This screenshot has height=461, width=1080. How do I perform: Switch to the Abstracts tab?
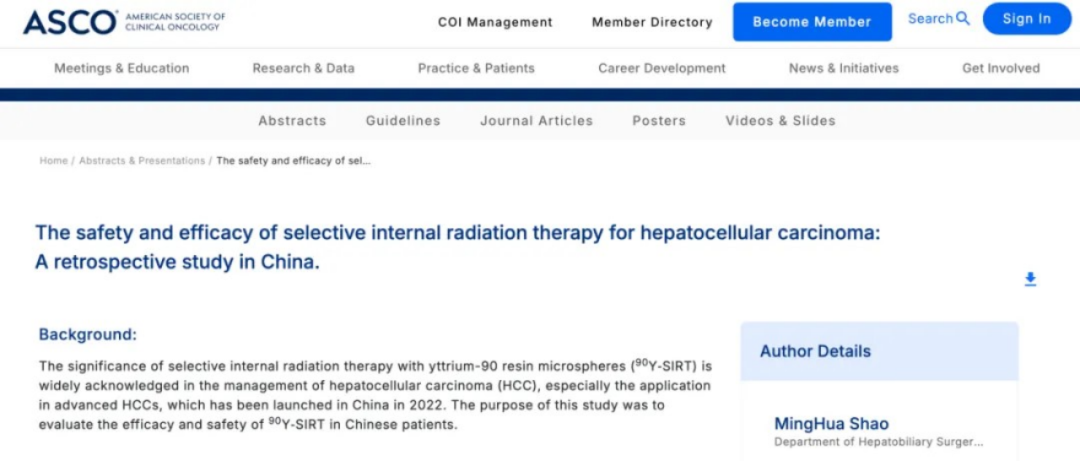pos(292,120)
